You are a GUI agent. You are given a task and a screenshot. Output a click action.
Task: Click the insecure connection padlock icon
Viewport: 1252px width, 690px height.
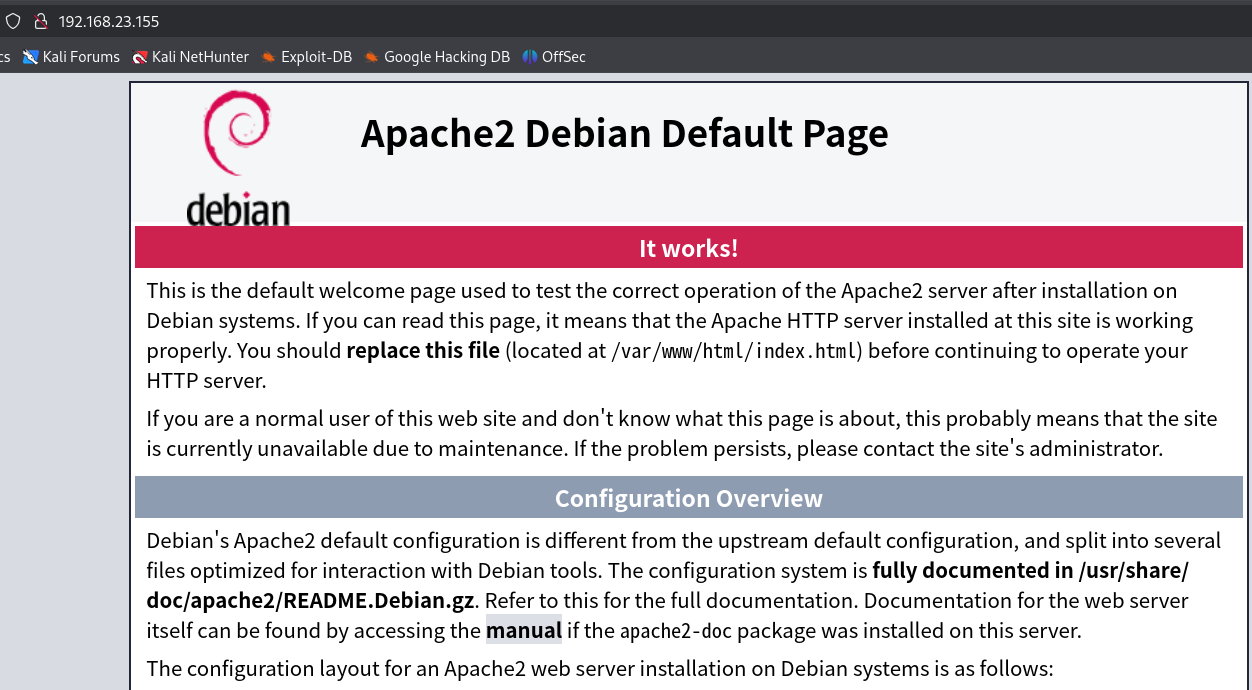[40, 21]
